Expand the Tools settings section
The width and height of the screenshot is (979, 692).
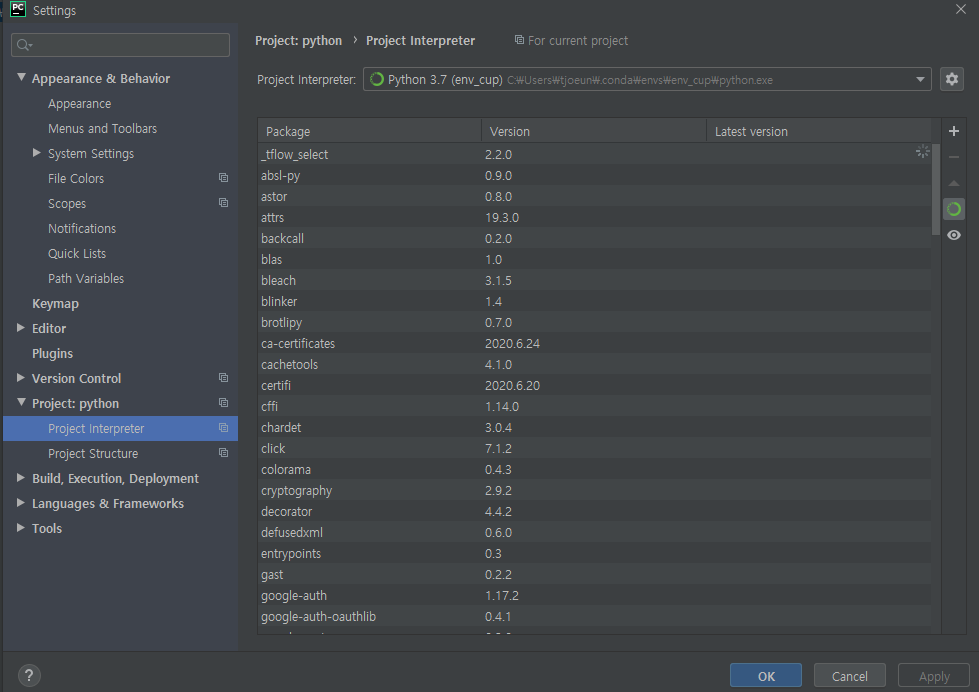tap(21, 527)
